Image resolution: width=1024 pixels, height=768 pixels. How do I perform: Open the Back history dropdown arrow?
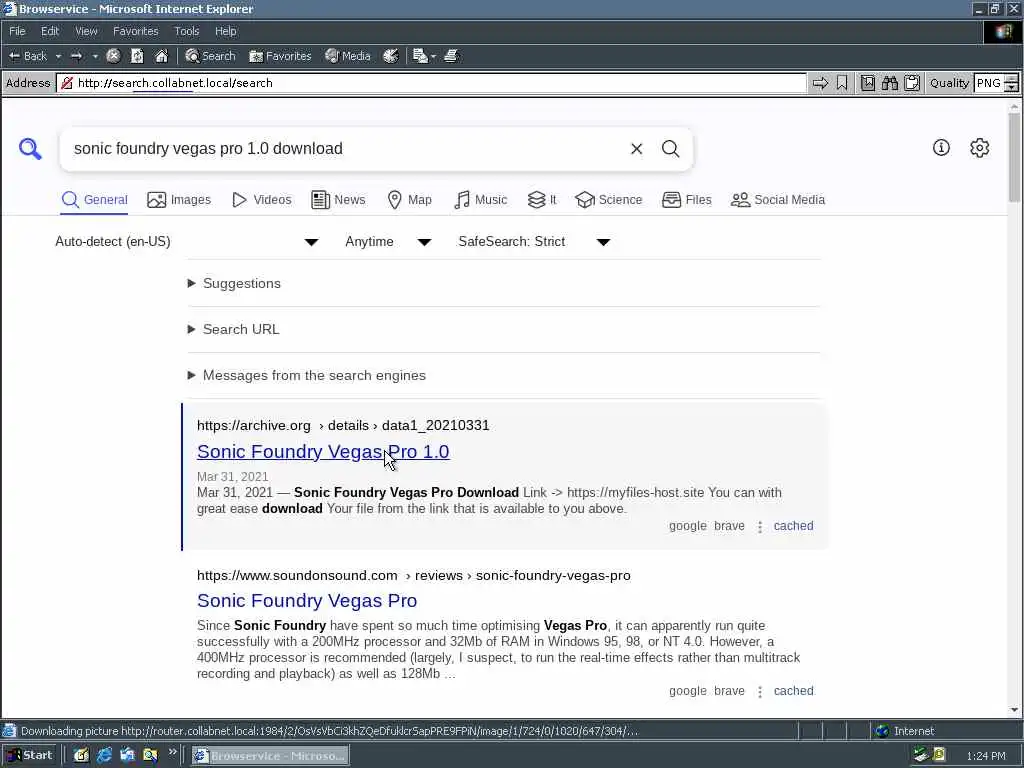pos(58,56)
